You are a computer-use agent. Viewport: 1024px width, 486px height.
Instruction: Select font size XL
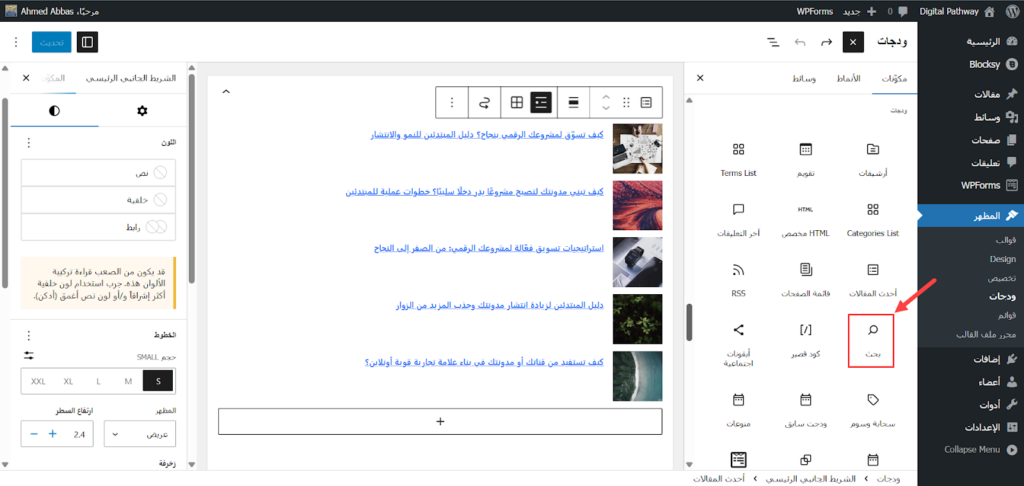68,381
